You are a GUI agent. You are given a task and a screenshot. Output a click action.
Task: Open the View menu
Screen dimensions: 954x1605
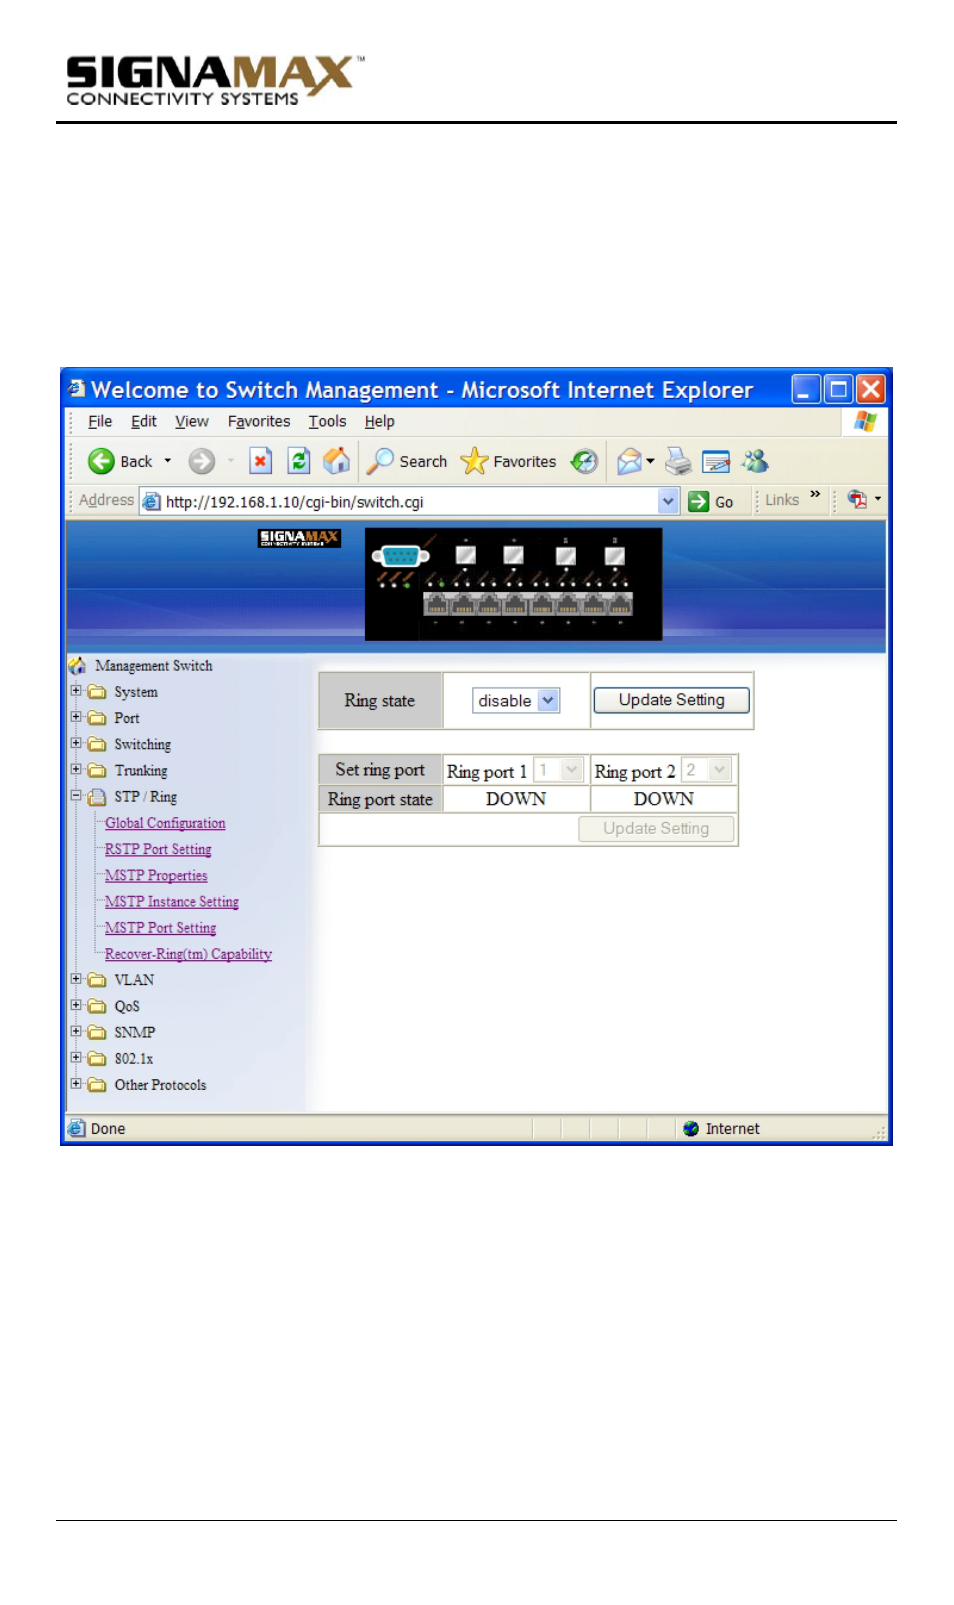point(192,422)
